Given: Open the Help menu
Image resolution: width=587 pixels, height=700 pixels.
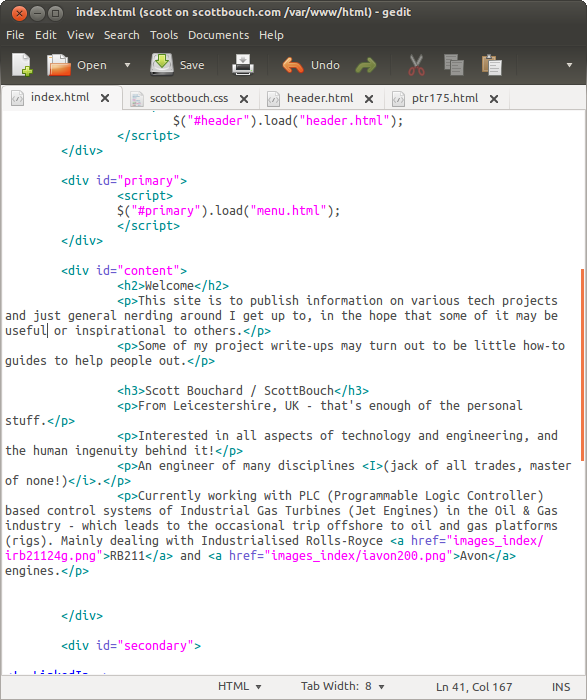Looking at the screenshot, I should point(271,35).
